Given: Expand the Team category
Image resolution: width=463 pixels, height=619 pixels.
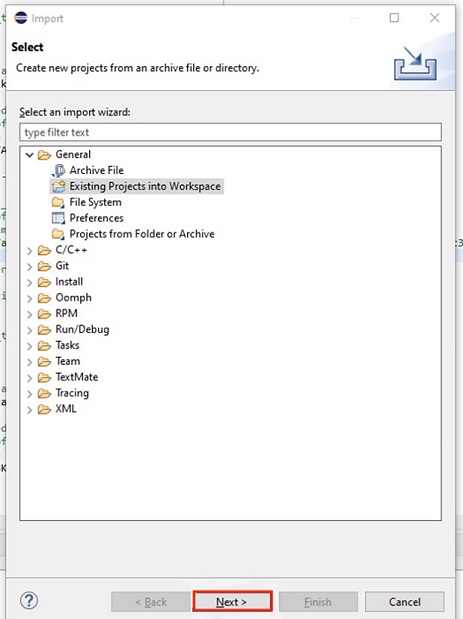Looking at the screenshot, I should tap(30, 362).
